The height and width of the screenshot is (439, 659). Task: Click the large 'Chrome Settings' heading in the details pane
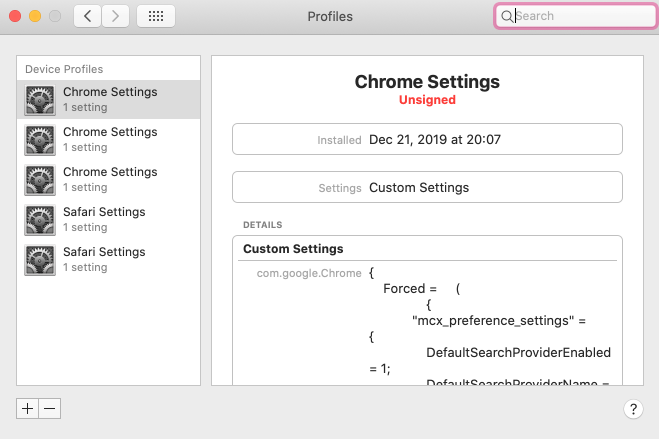coord(427,81)
